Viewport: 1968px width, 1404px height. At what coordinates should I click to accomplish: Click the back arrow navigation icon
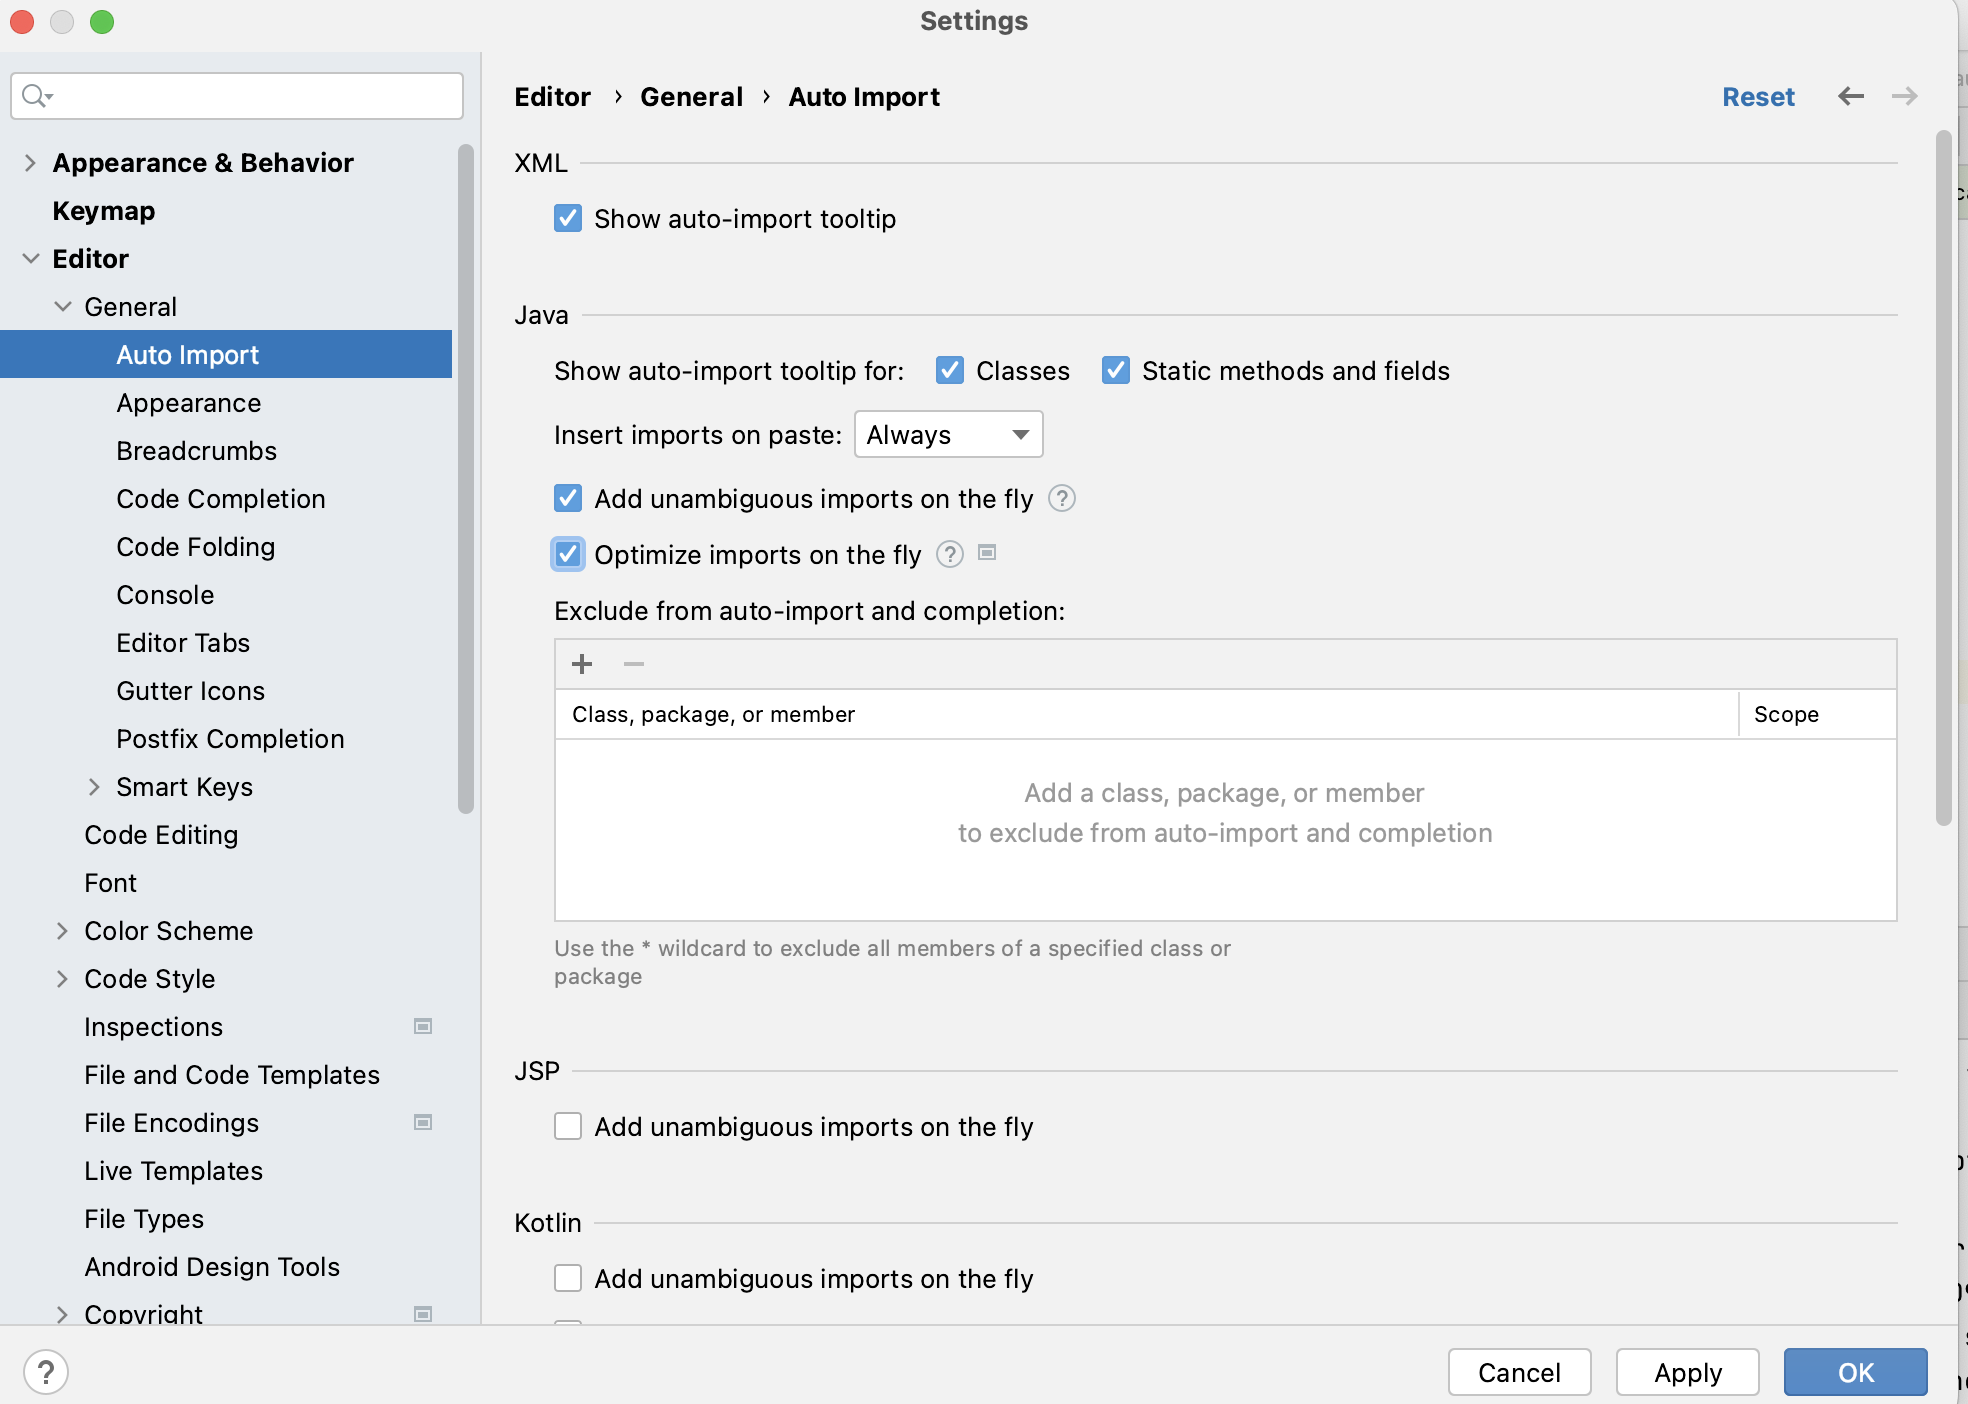tap(1851, 96)
